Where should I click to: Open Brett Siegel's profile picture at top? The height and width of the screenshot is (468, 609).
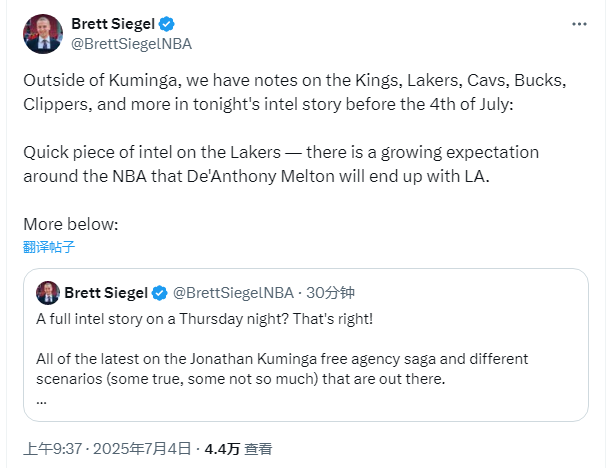[43, 33]
